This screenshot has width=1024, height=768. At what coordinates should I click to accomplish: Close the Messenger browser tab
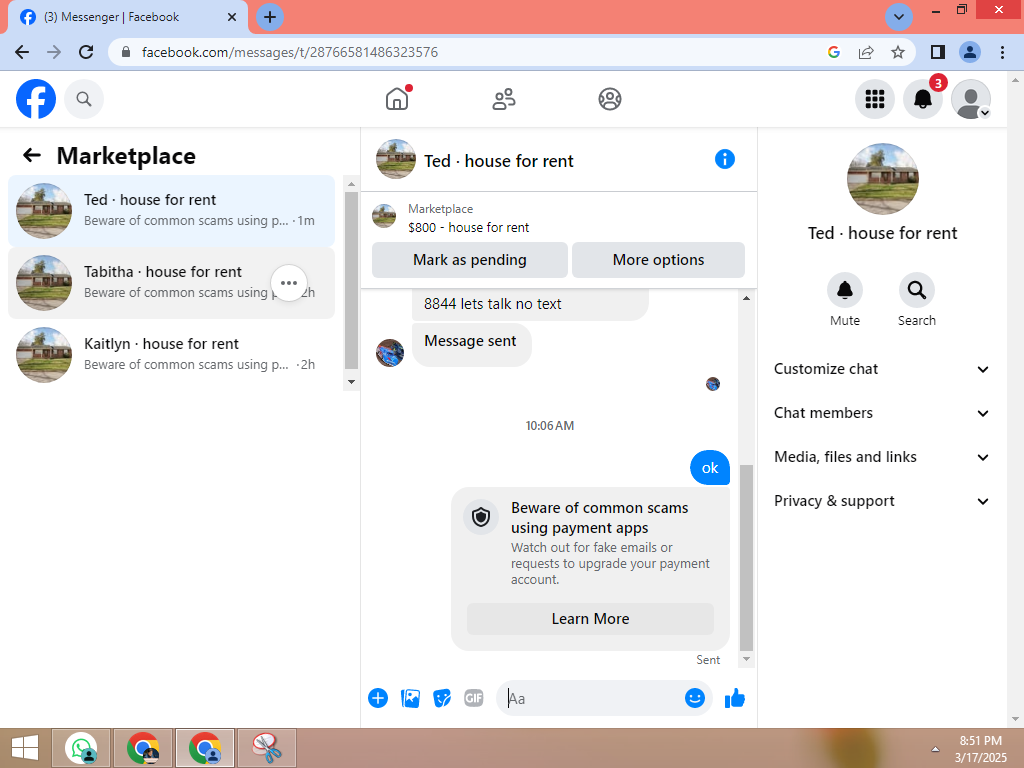click(232, 17)
